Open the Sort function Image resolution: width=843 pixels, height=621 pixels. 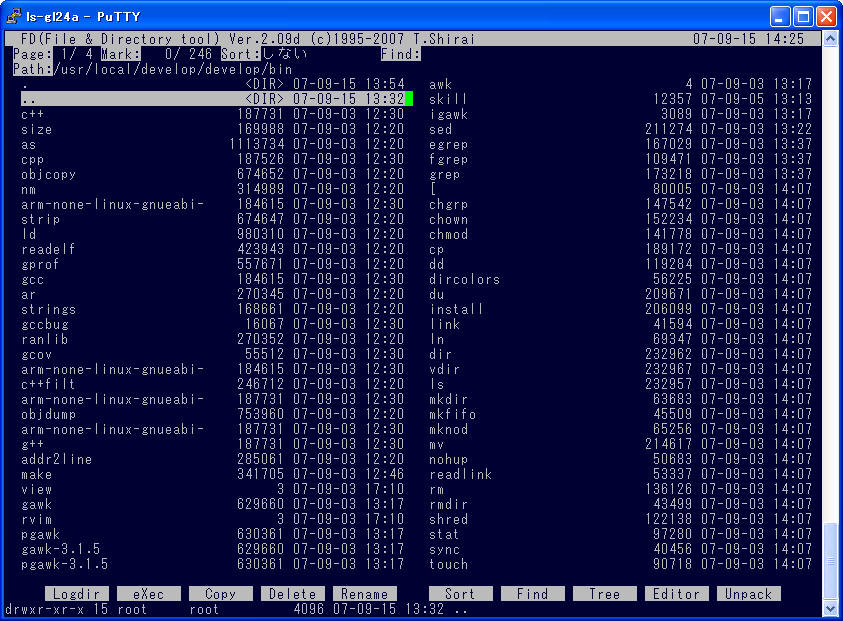click(x=460, y=594)
